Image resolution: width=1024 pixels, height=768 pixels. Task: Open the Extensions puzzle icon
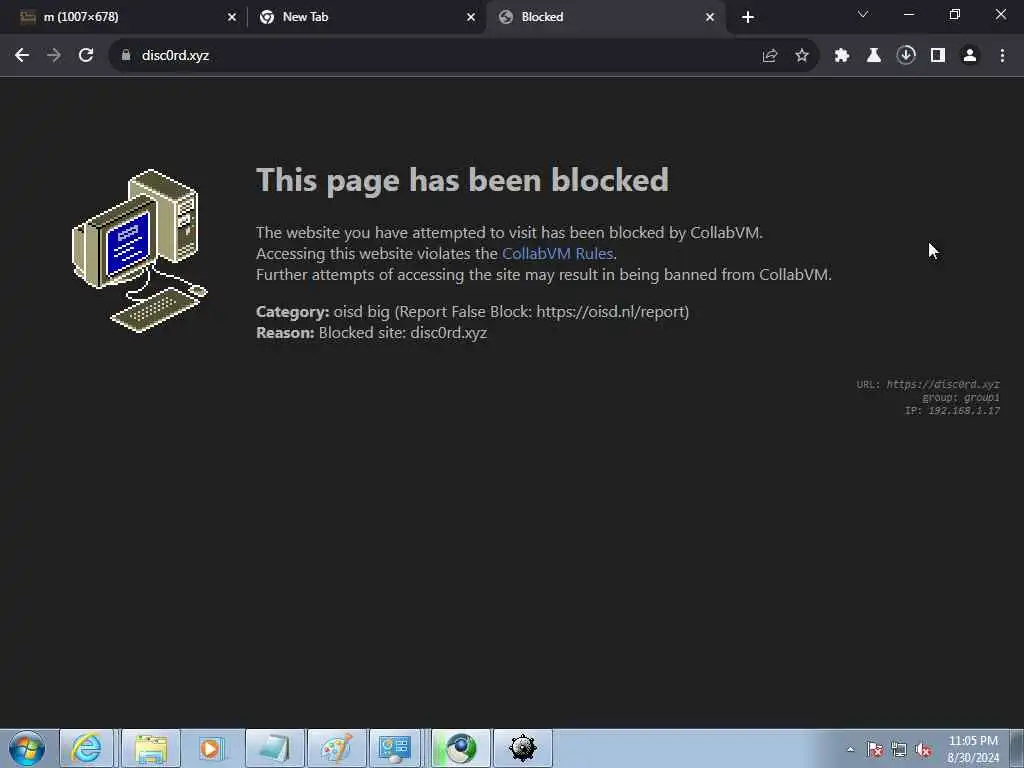[842, 56]
